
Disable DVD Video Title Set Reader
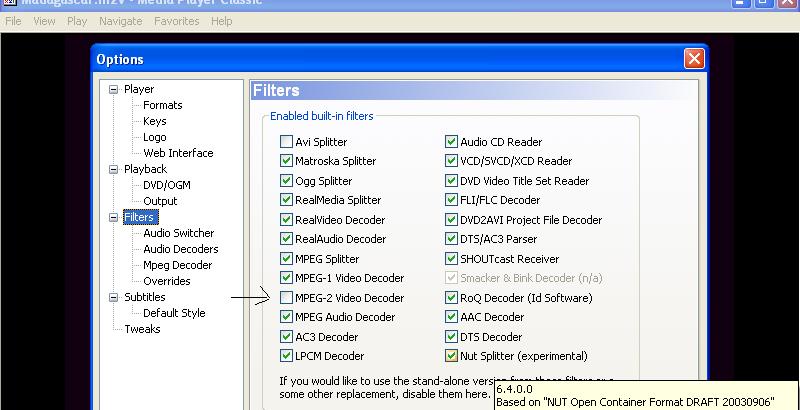click(x=451, y=181)
